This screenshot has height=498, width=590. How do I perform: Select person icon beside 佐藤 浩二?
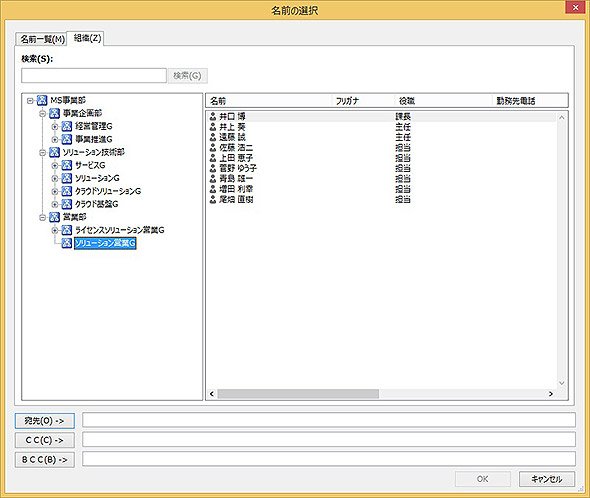213,148
